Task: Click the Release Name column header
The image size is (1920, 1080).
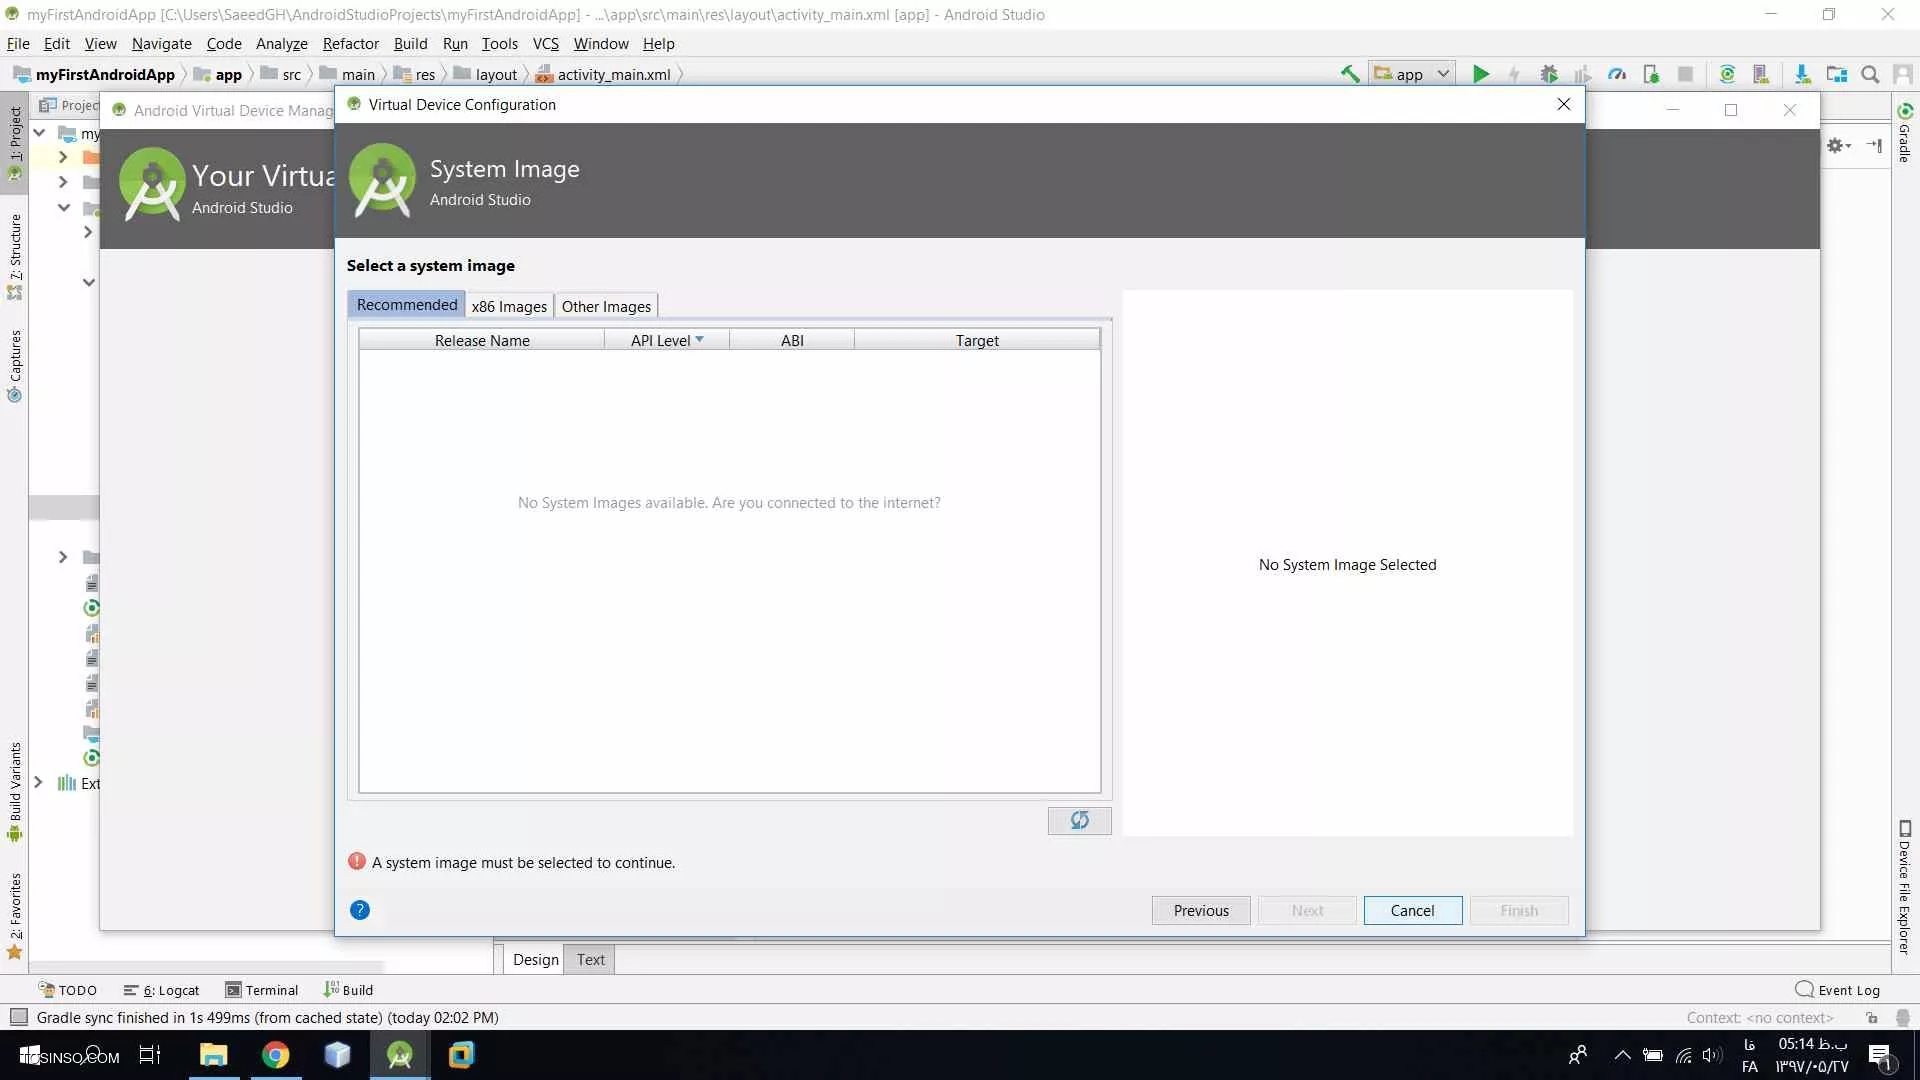Action: (x=482, y=340)
